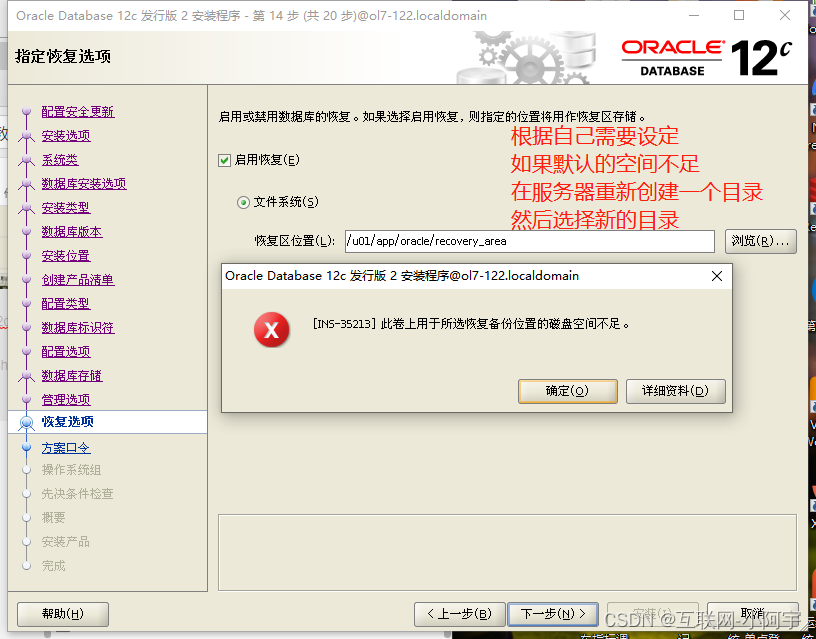Click the 恢复区位置 path input field
The height and width of the screenshot is (639, 816).
coord(529,241)
